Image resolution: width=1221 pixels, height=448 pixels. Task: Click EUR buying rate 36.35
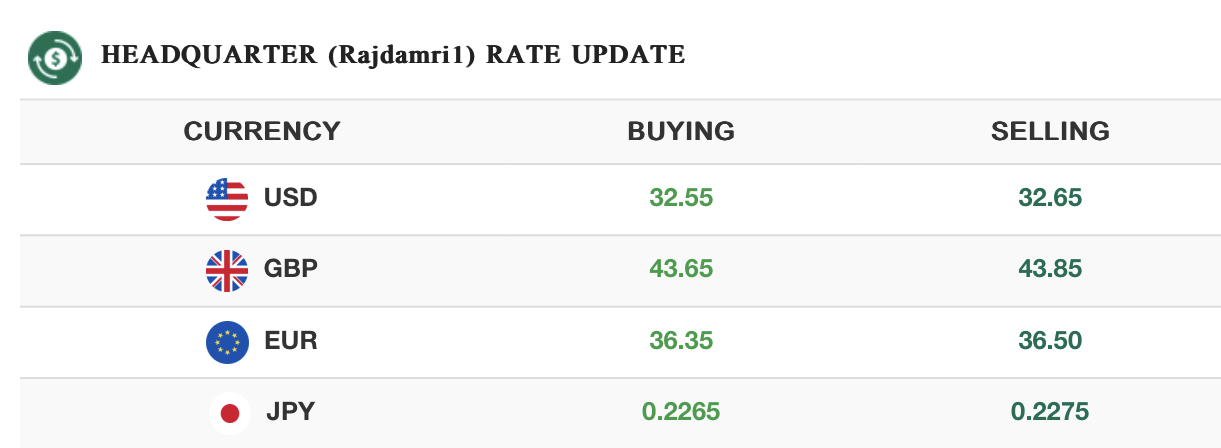[681, 341]
